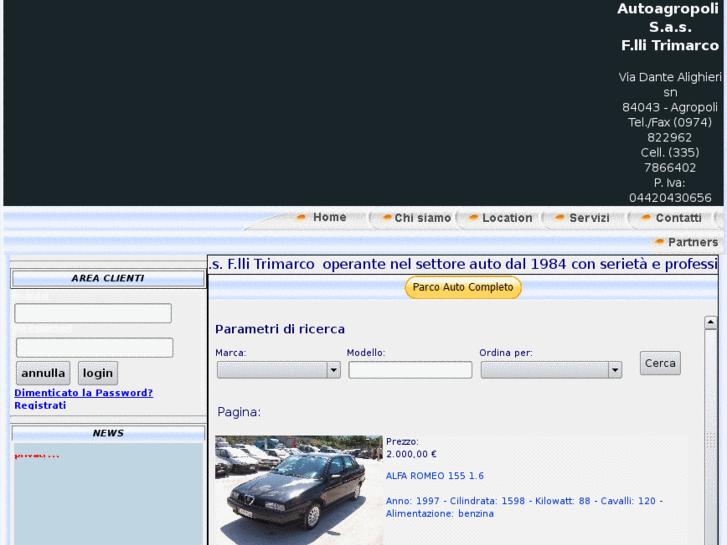The height and width of the screenshot is (545, 727).
Task: Focus the email field in Area Clienti
Action: tap(93, 313)
